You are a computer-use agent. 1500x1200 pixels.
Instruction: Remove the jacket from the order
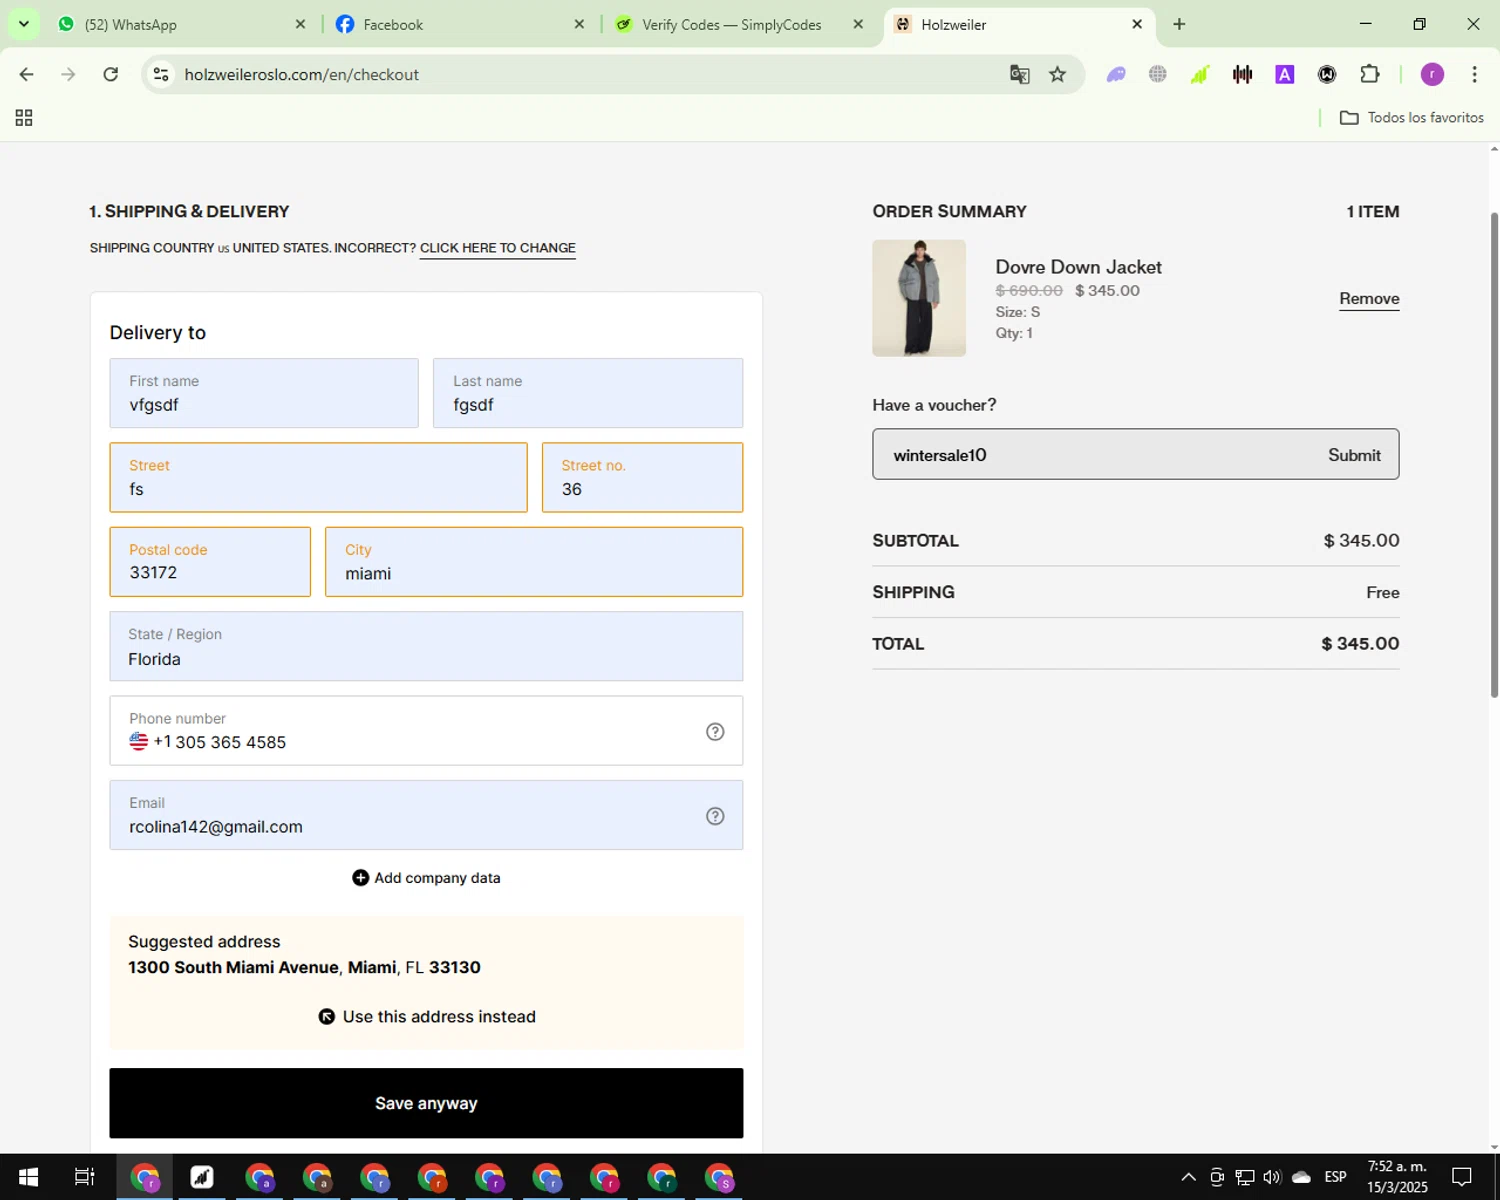[x=1369, y=298]
